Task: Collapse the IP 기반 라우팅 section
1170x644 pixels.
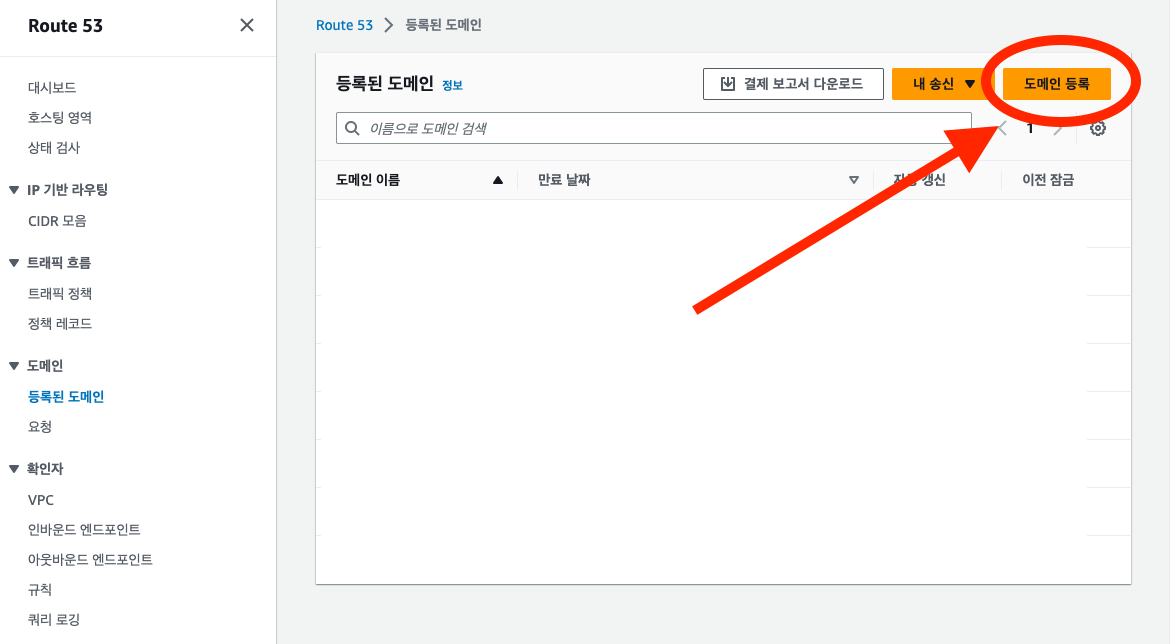Action: tap(14, 190)
